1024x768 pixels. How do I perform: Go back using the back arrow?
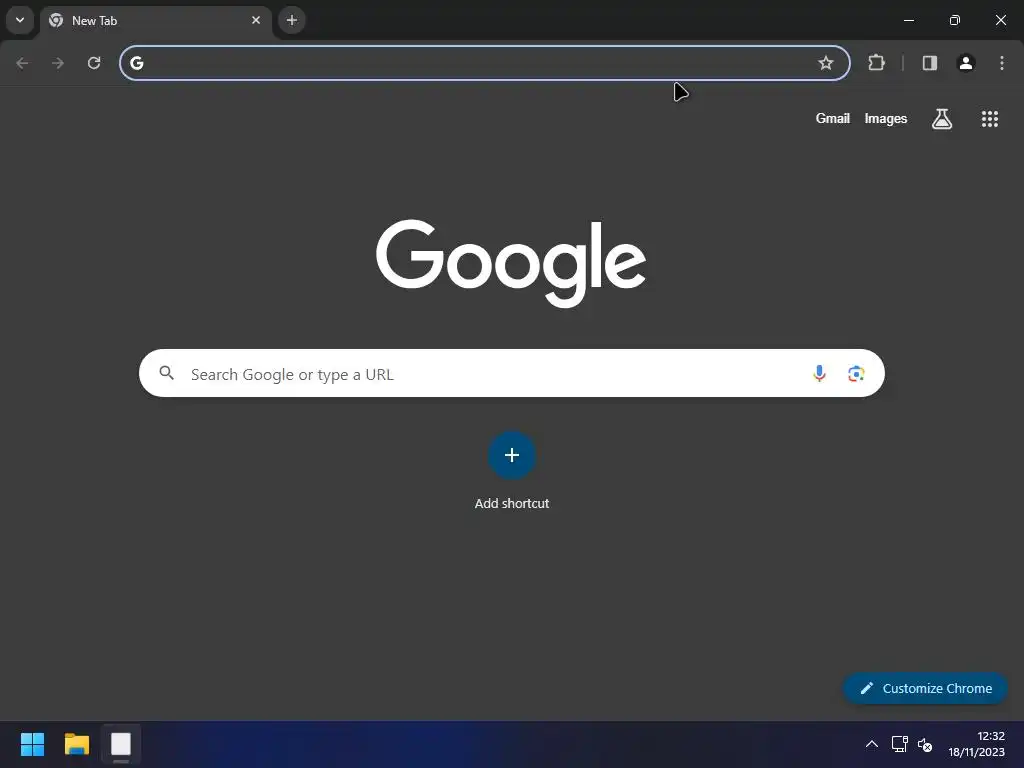[22, 63]
